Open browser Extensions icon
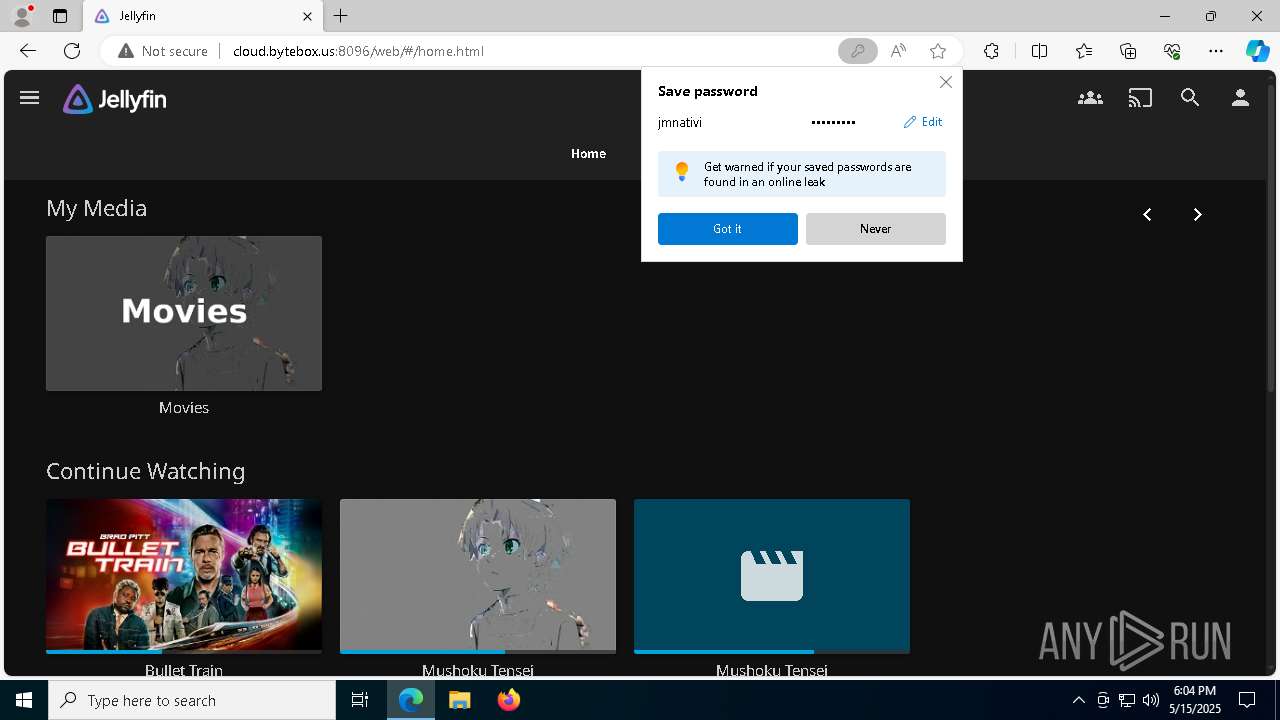Screen dimensions: 1280x720 click(x=991, y=51)
